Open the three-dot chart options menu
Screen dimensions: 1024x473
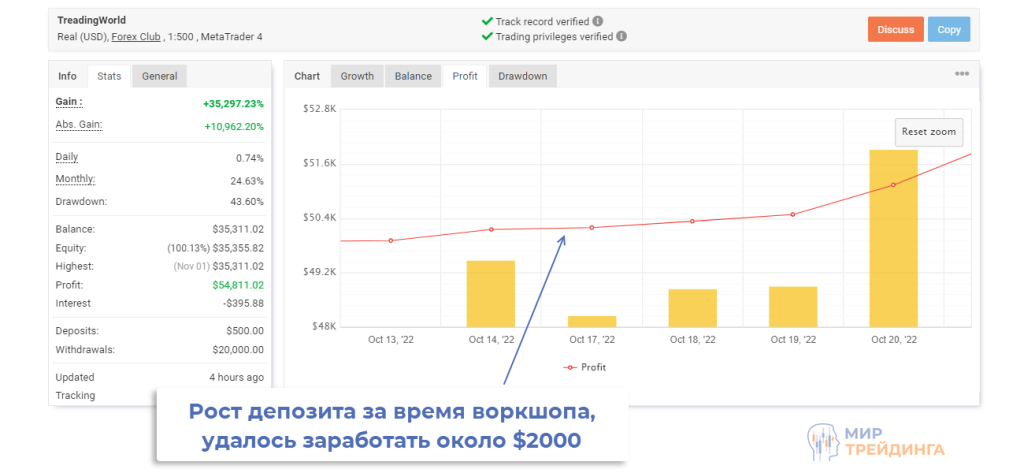point(962,74)
